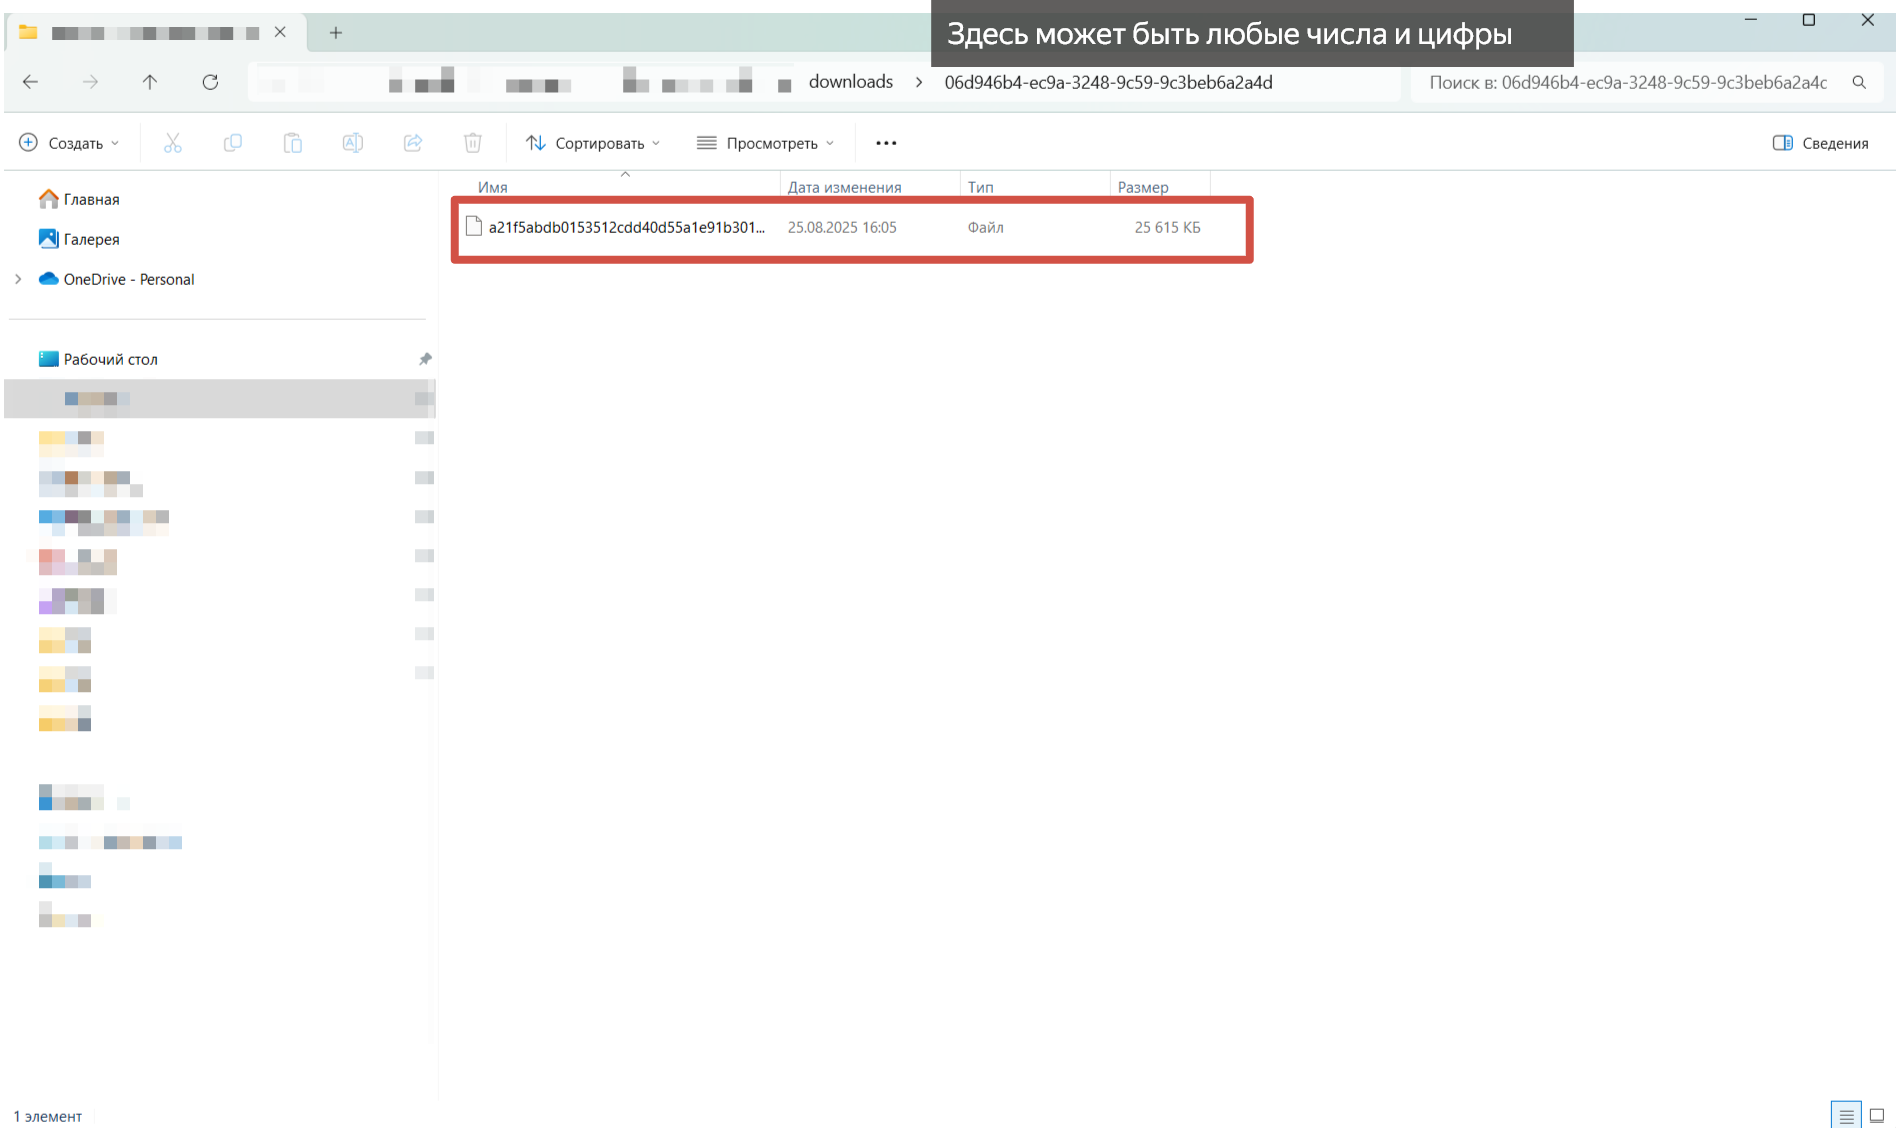Open the Сортировать dropdown menu
1896x1128 pixels.
pos(593,143)
